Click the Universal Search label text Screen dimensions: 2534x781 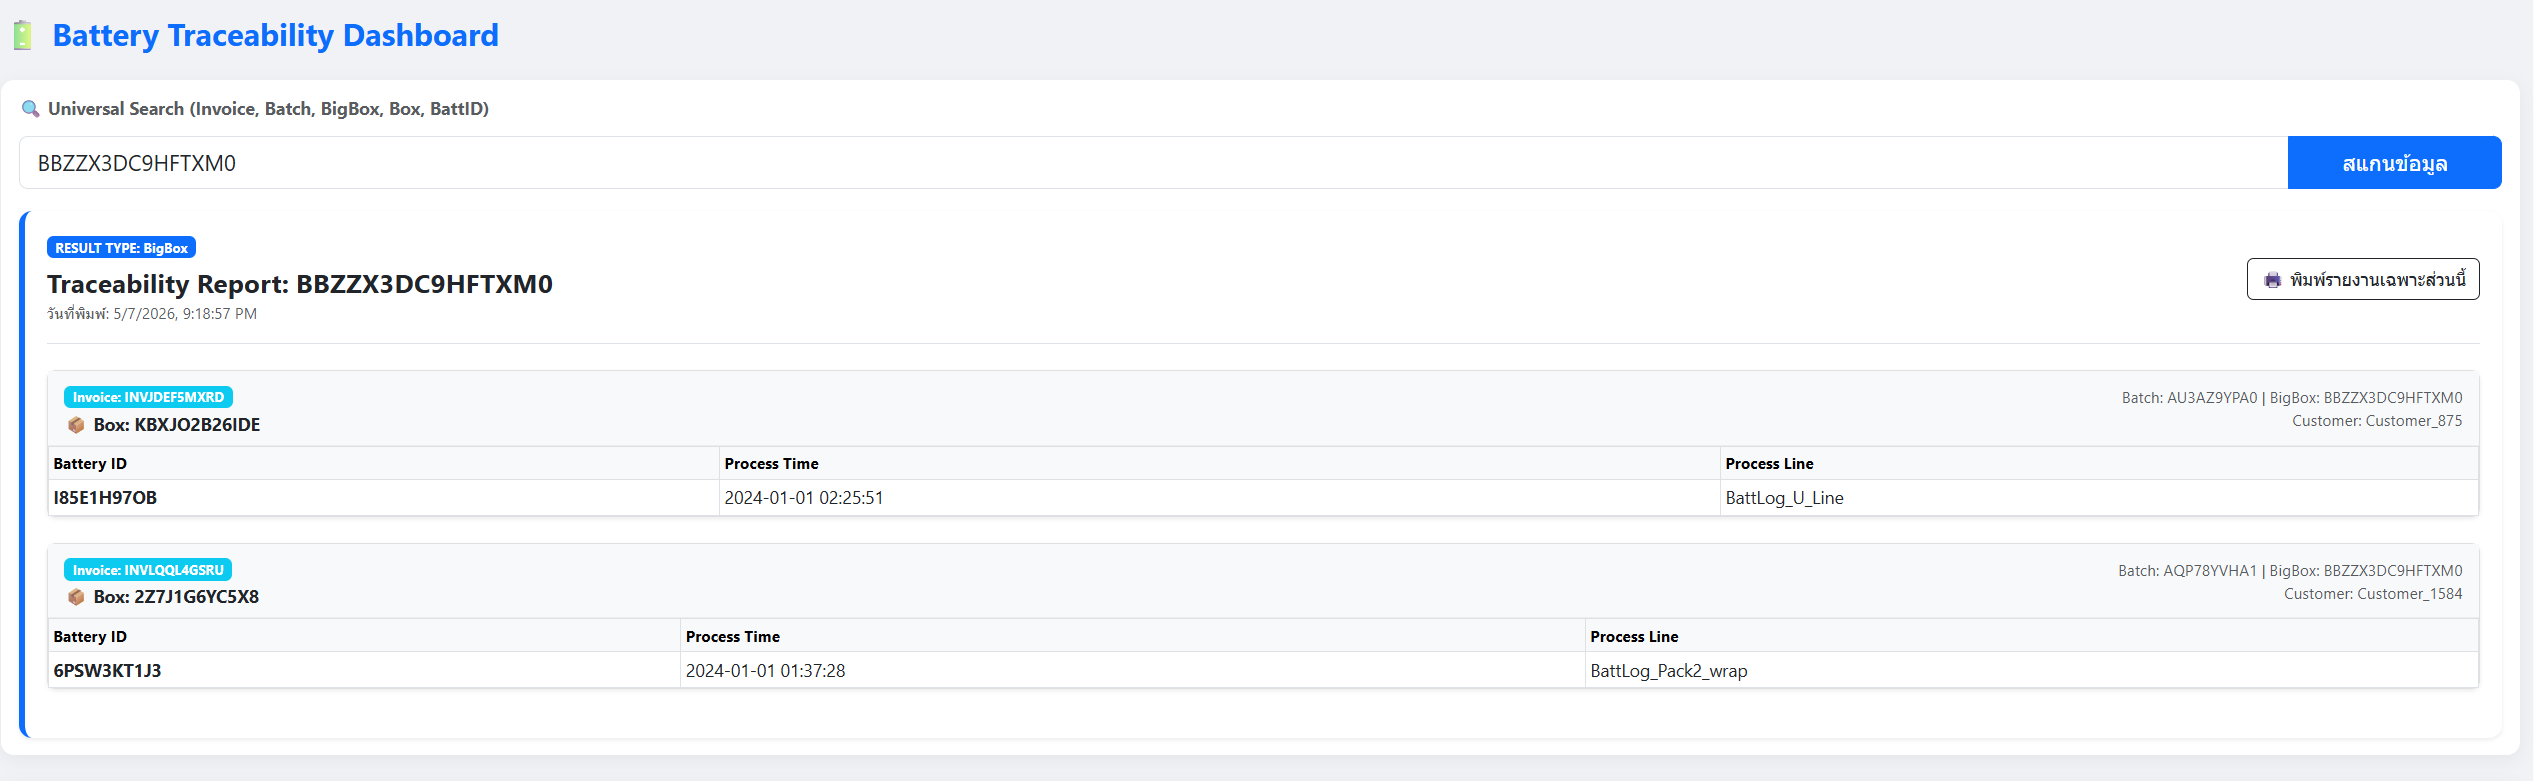tap(268, 109)
